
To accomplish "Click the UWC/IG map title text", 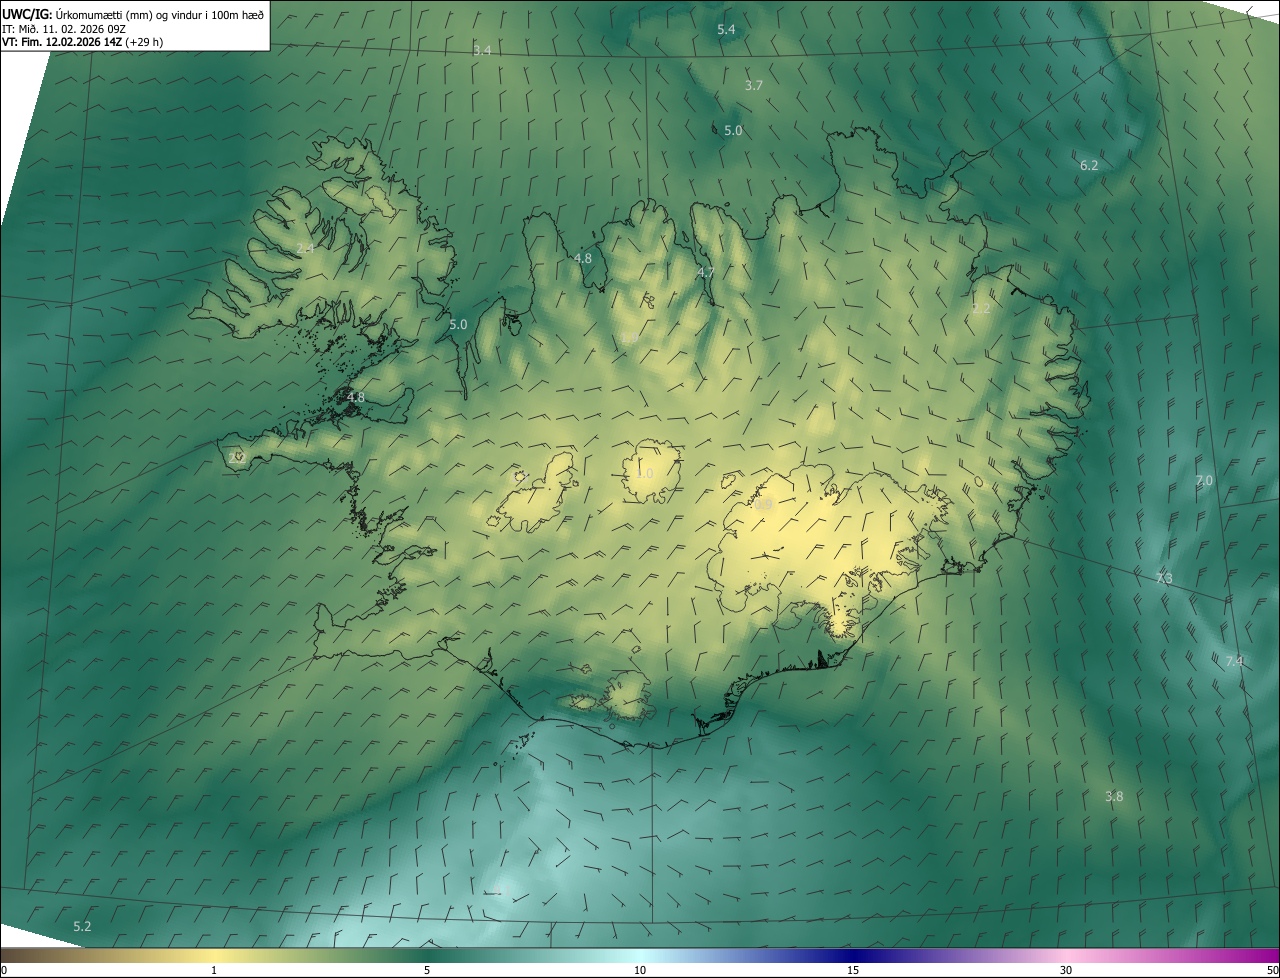I will (x=133, y=14).
